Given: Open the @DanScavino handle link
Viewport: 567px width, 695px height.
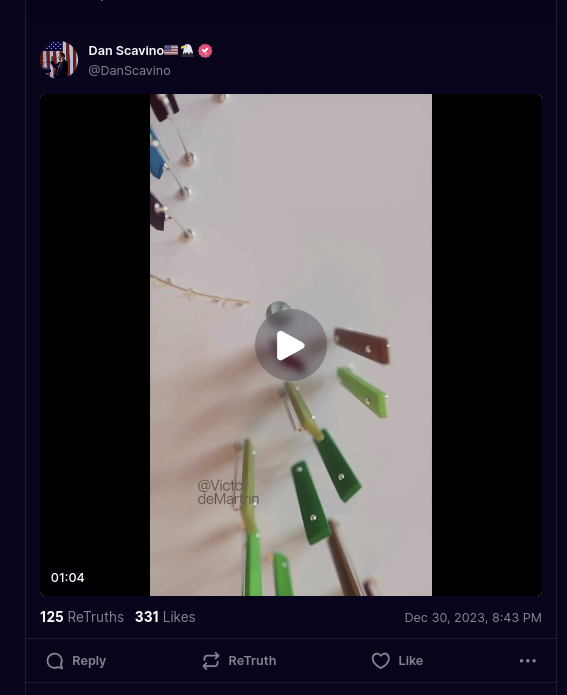Looking at the screenshot, I should click(129, 70).
